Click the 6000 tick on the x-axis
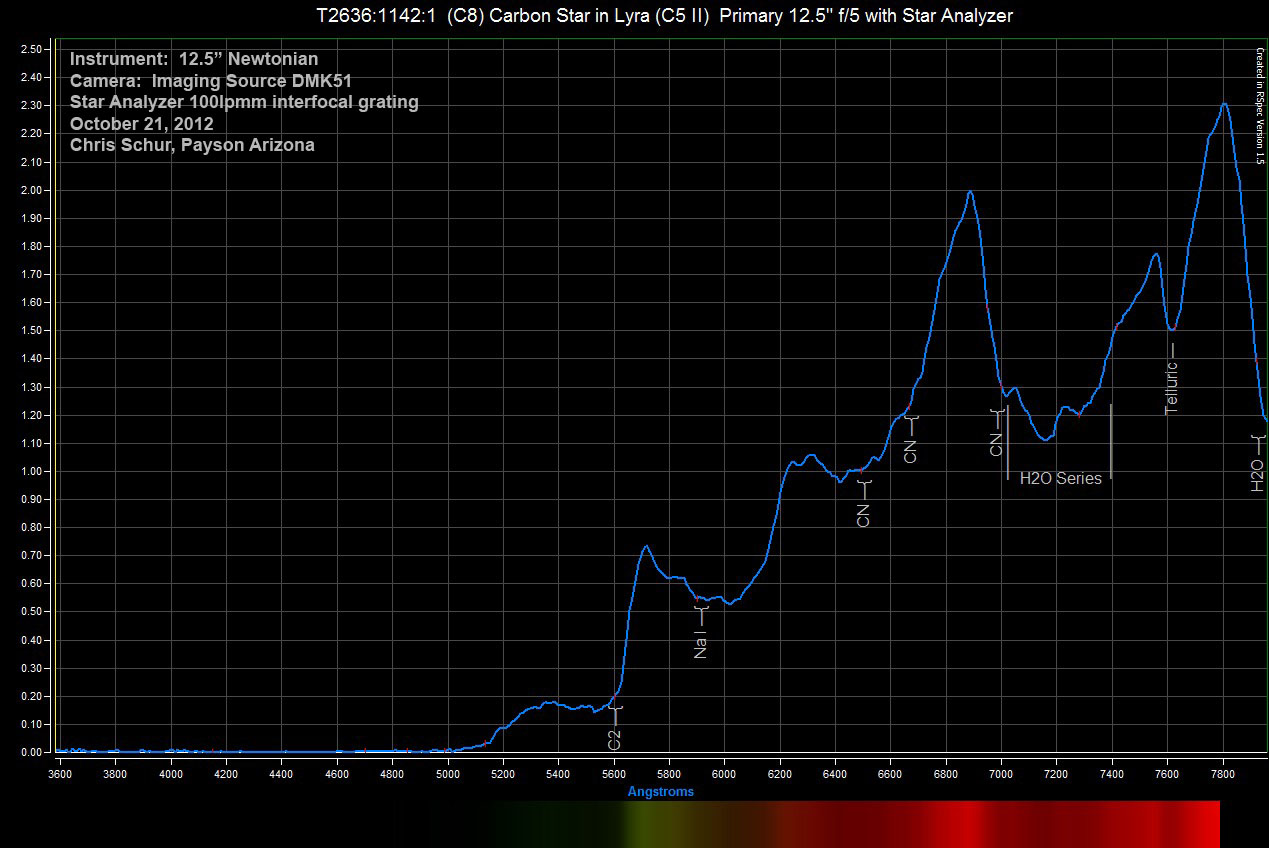 tap(724, 773)
